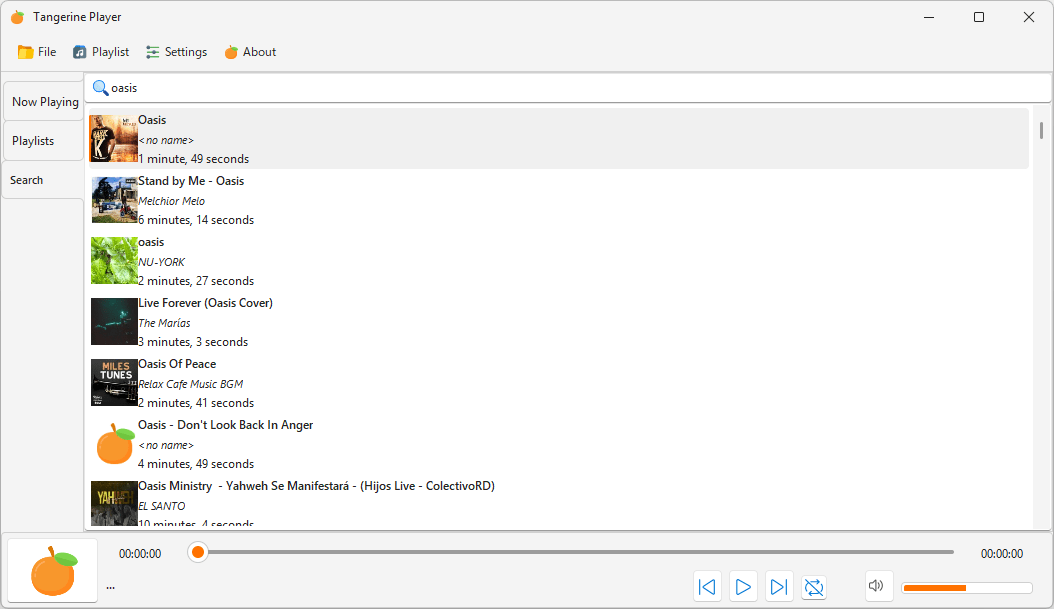
Task: Select Oasis - Don't Look Back In Anger
Action: click(559, 444)
